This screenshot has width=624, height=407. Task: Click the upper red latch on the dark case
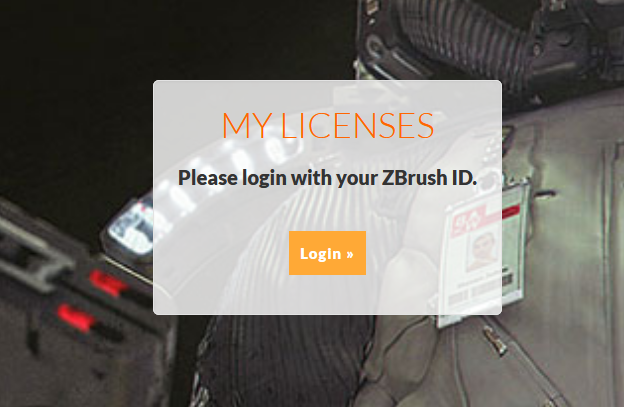tap(107, 282)
